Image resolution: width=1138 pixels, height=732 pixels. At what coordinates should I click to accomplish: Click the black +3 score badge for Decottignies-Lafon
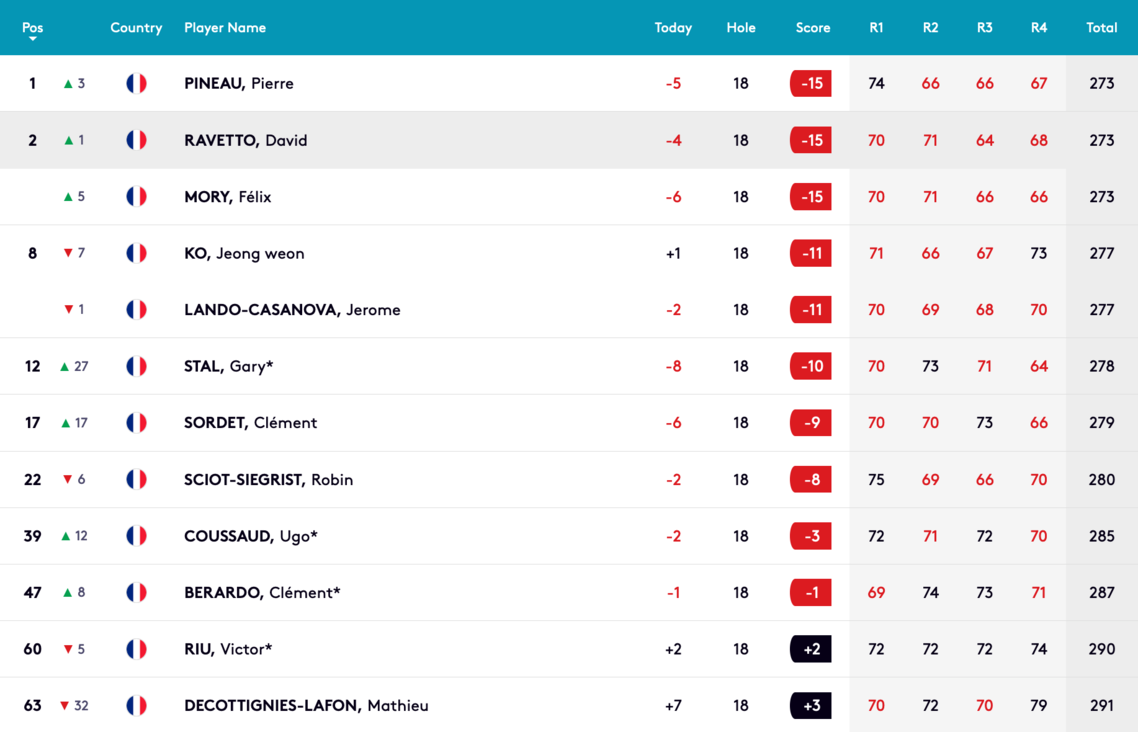pyautogui.click(x=811, y=706)
